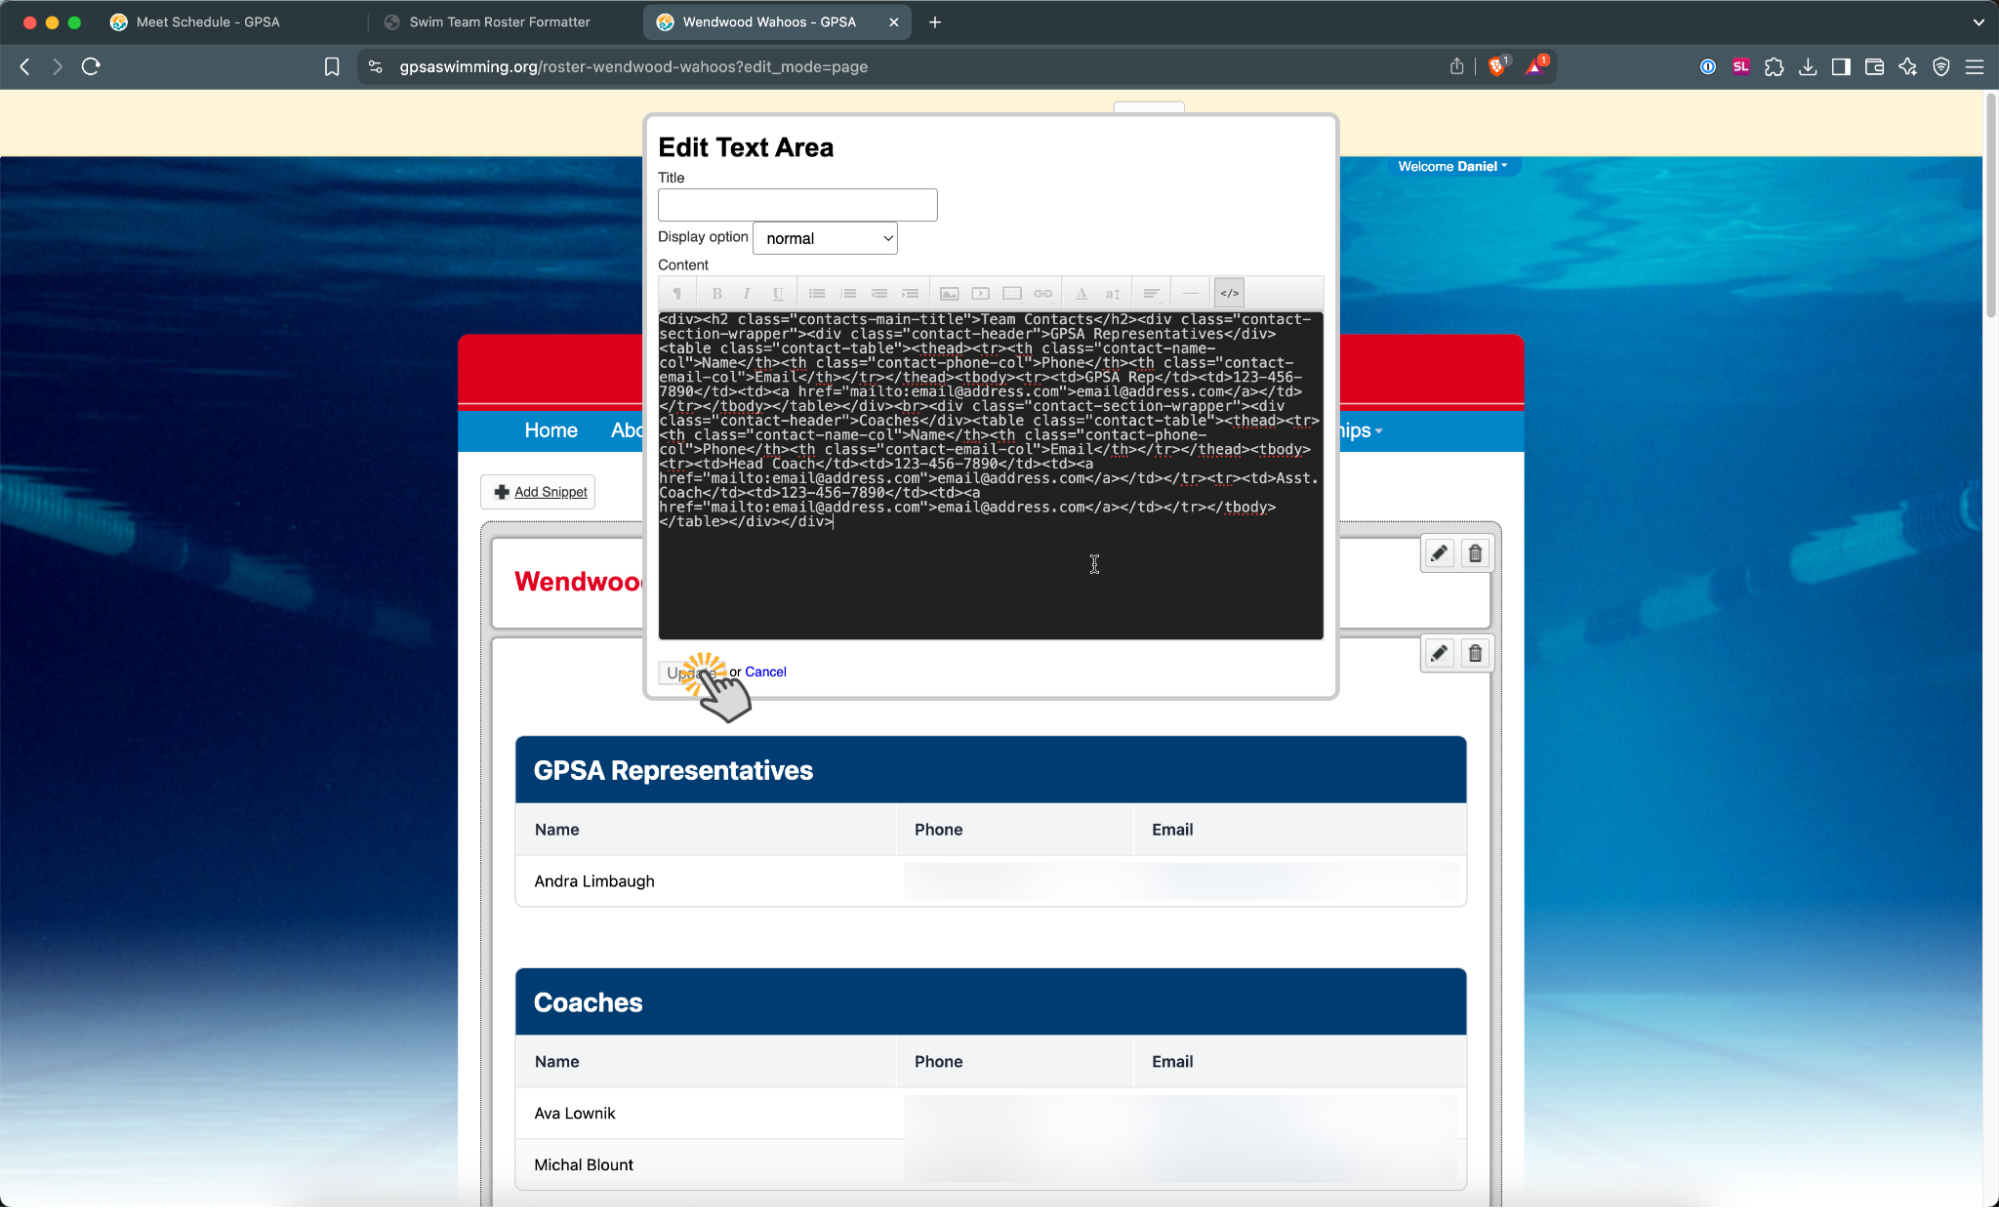The height and width of the screenshot is (1208, 1999).
Task: Click the trash icon beside the Wendwood header
Action: [1474, 553]
